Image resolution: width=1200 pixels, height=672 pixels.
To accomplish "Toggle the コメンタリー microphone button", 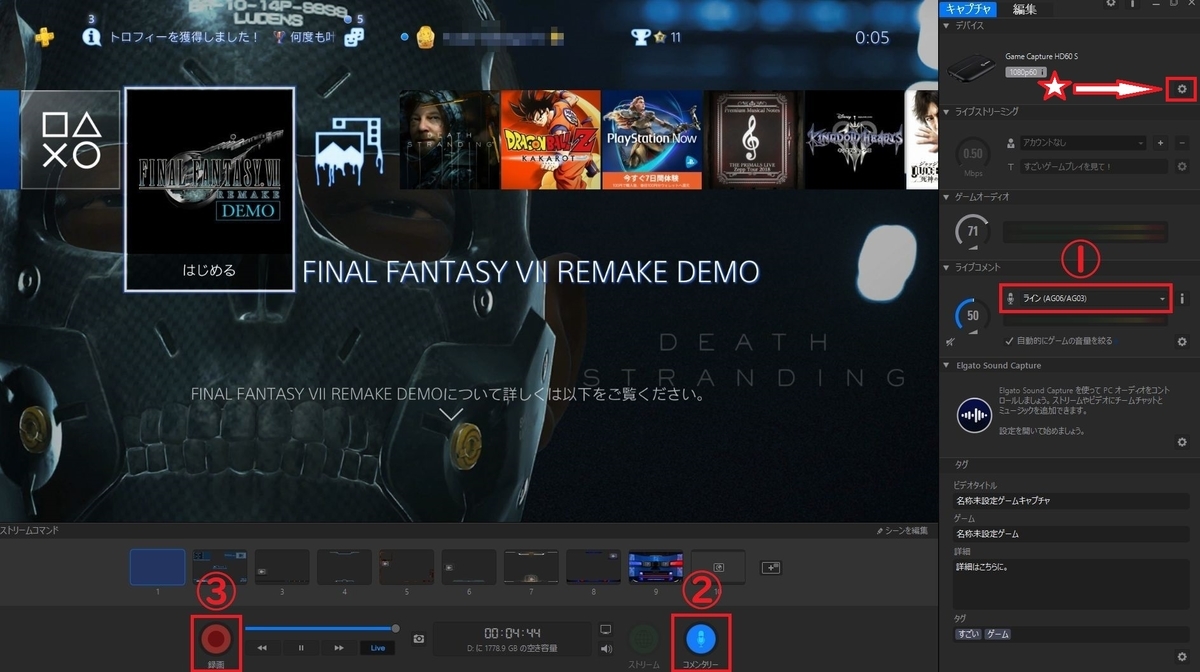I will [701, 638].
